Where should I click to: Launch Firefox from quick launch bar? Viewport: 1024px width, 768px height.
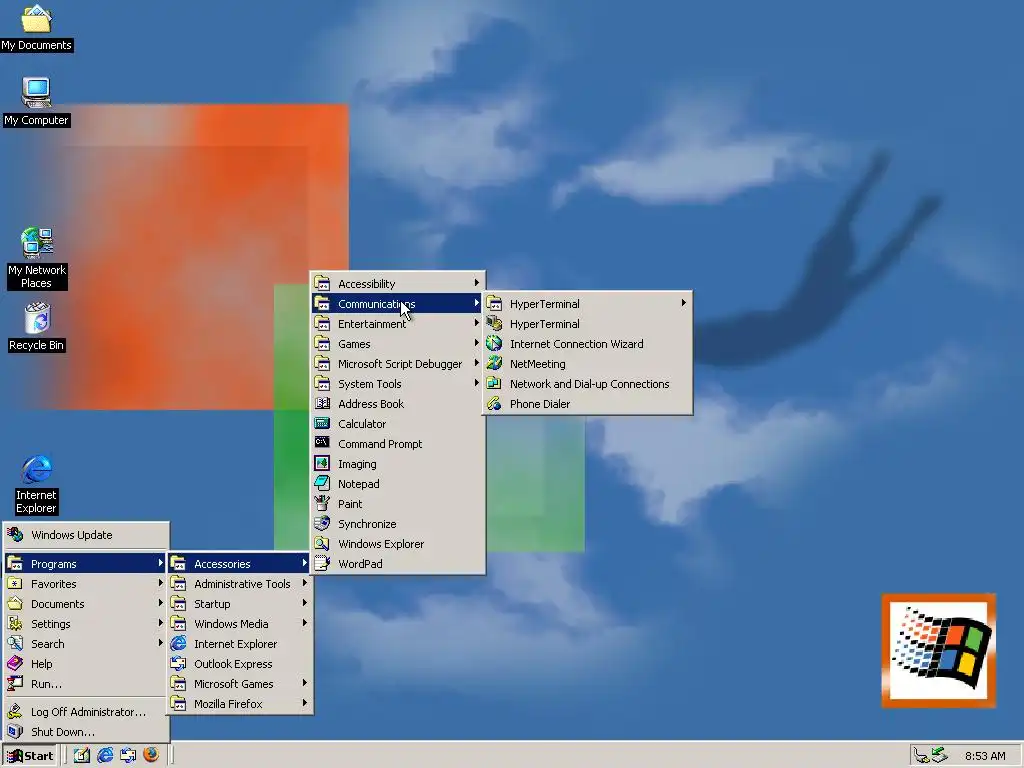point(151,755)
